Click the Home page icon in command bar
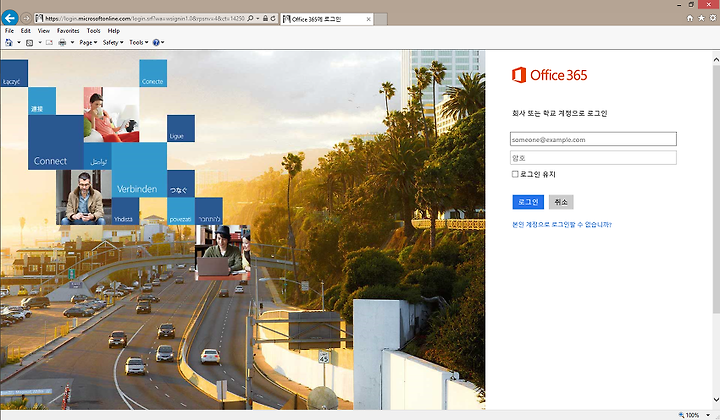Viewport: 720px width, 420px height. tap(9, 42)
